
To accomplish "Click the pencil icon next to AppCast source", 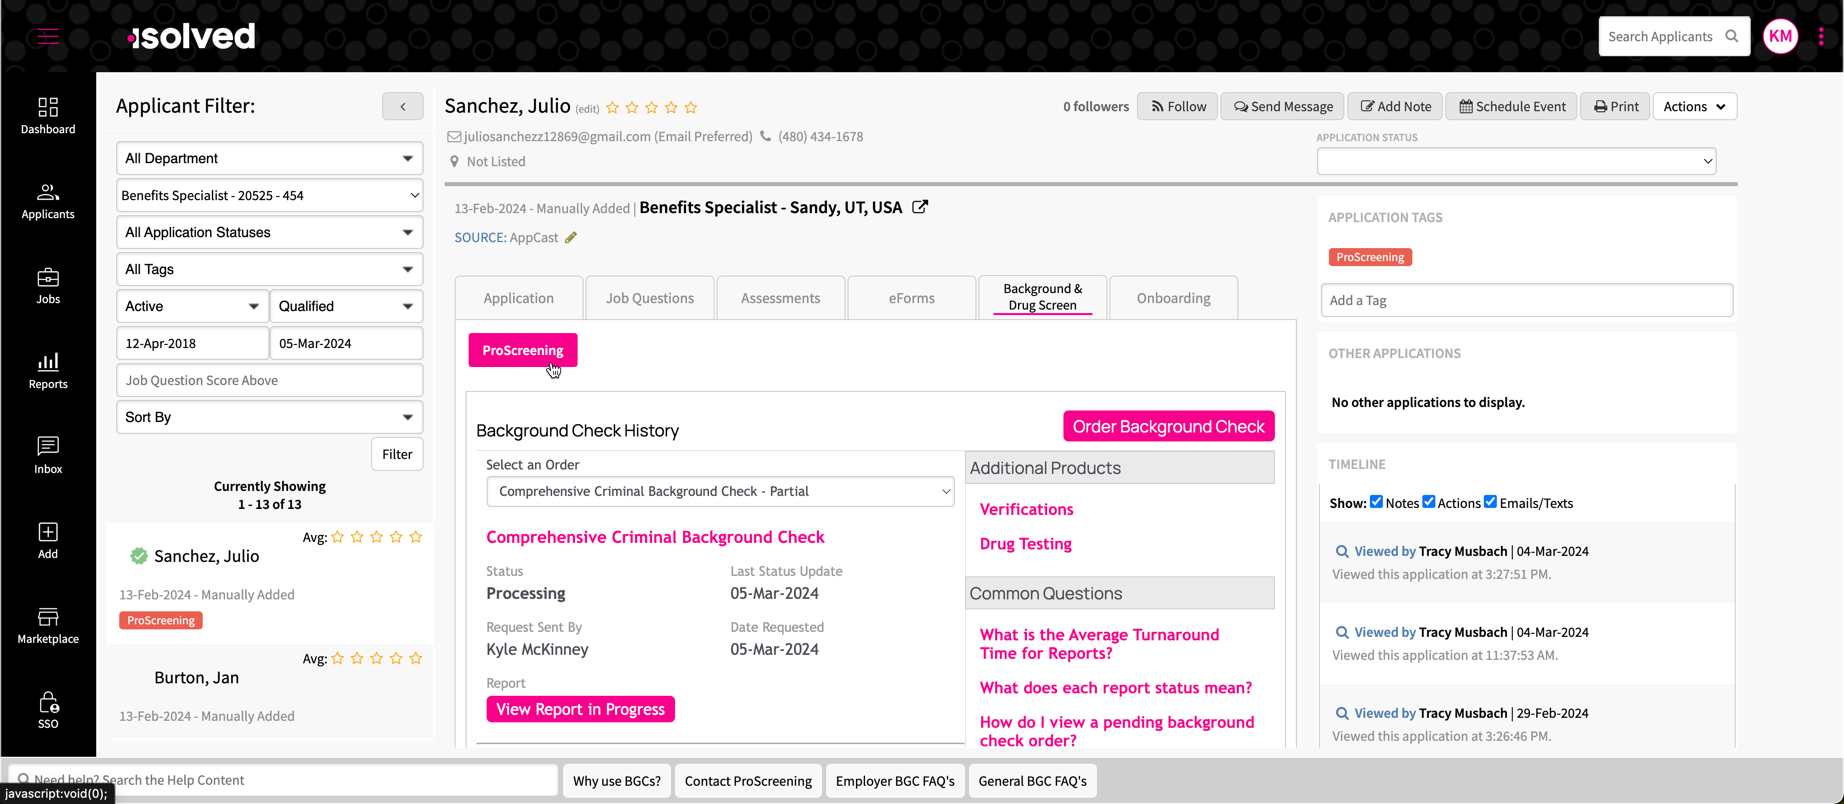I will click(571, 238).
